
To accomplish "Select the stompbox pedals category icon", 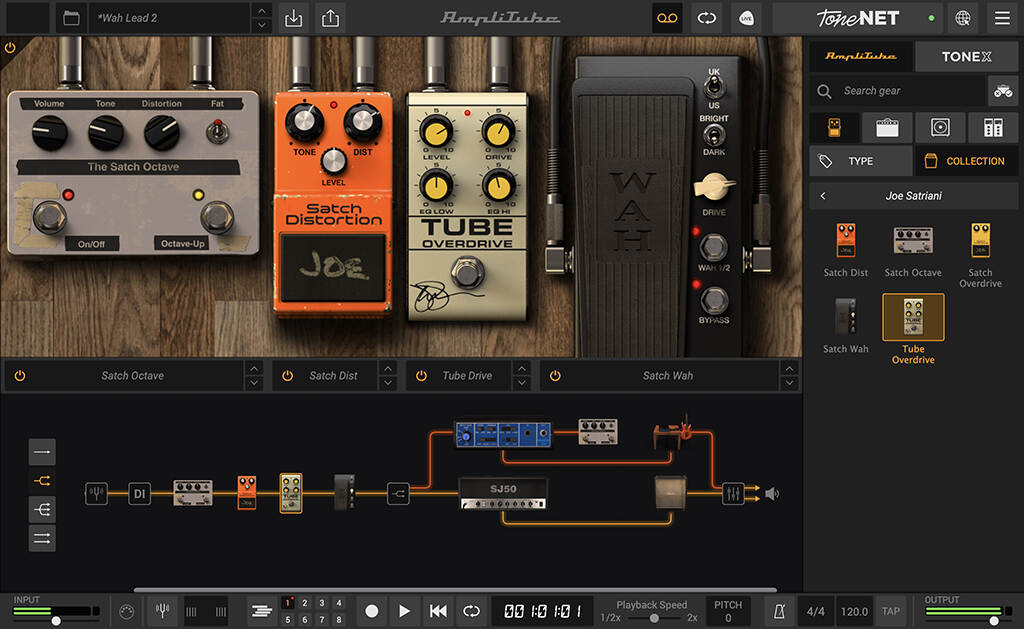I will 835,127.
